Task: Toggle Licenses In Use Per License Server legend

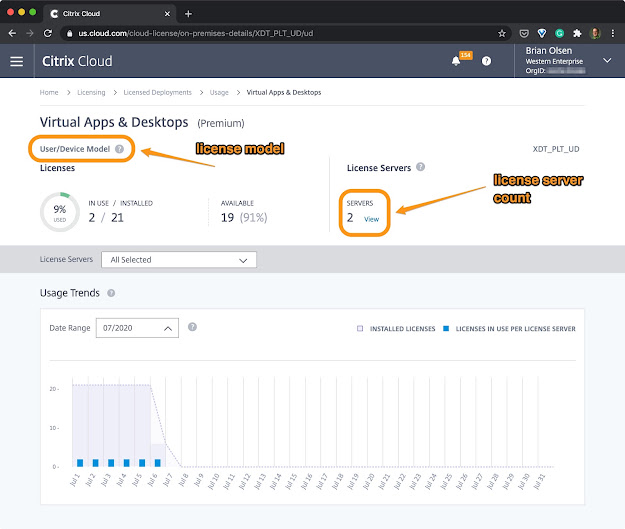Action: (x=509, y=328)
